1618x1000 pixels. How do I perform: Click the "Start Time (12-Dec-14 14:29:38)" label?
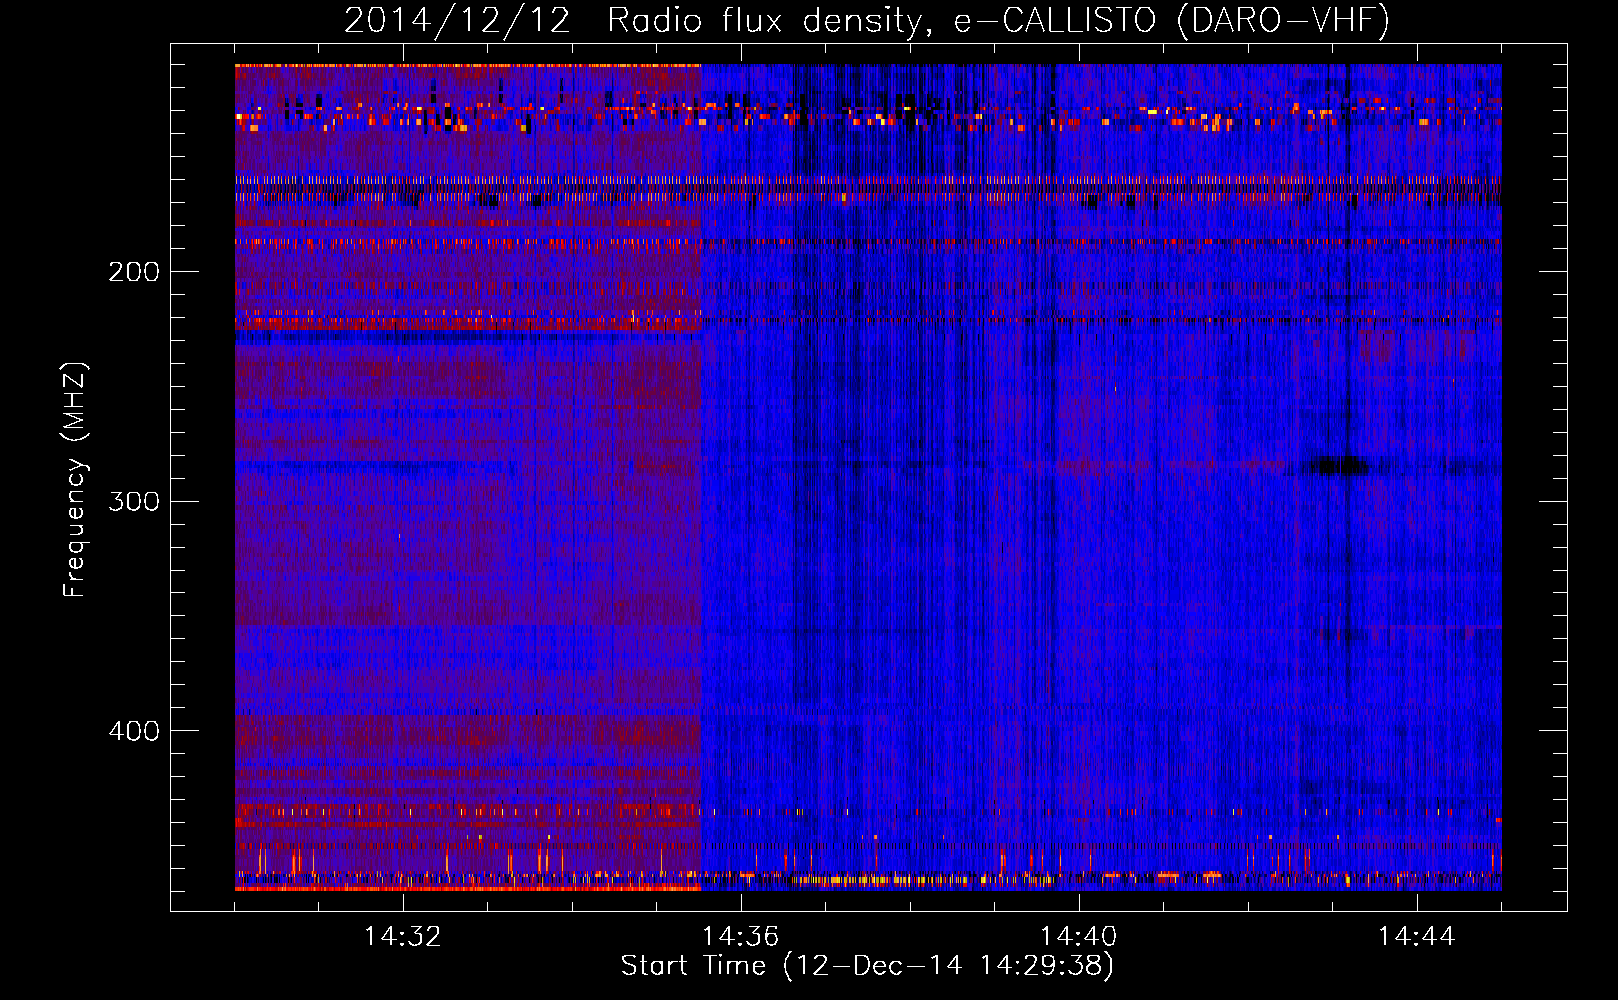pos(867,966)
